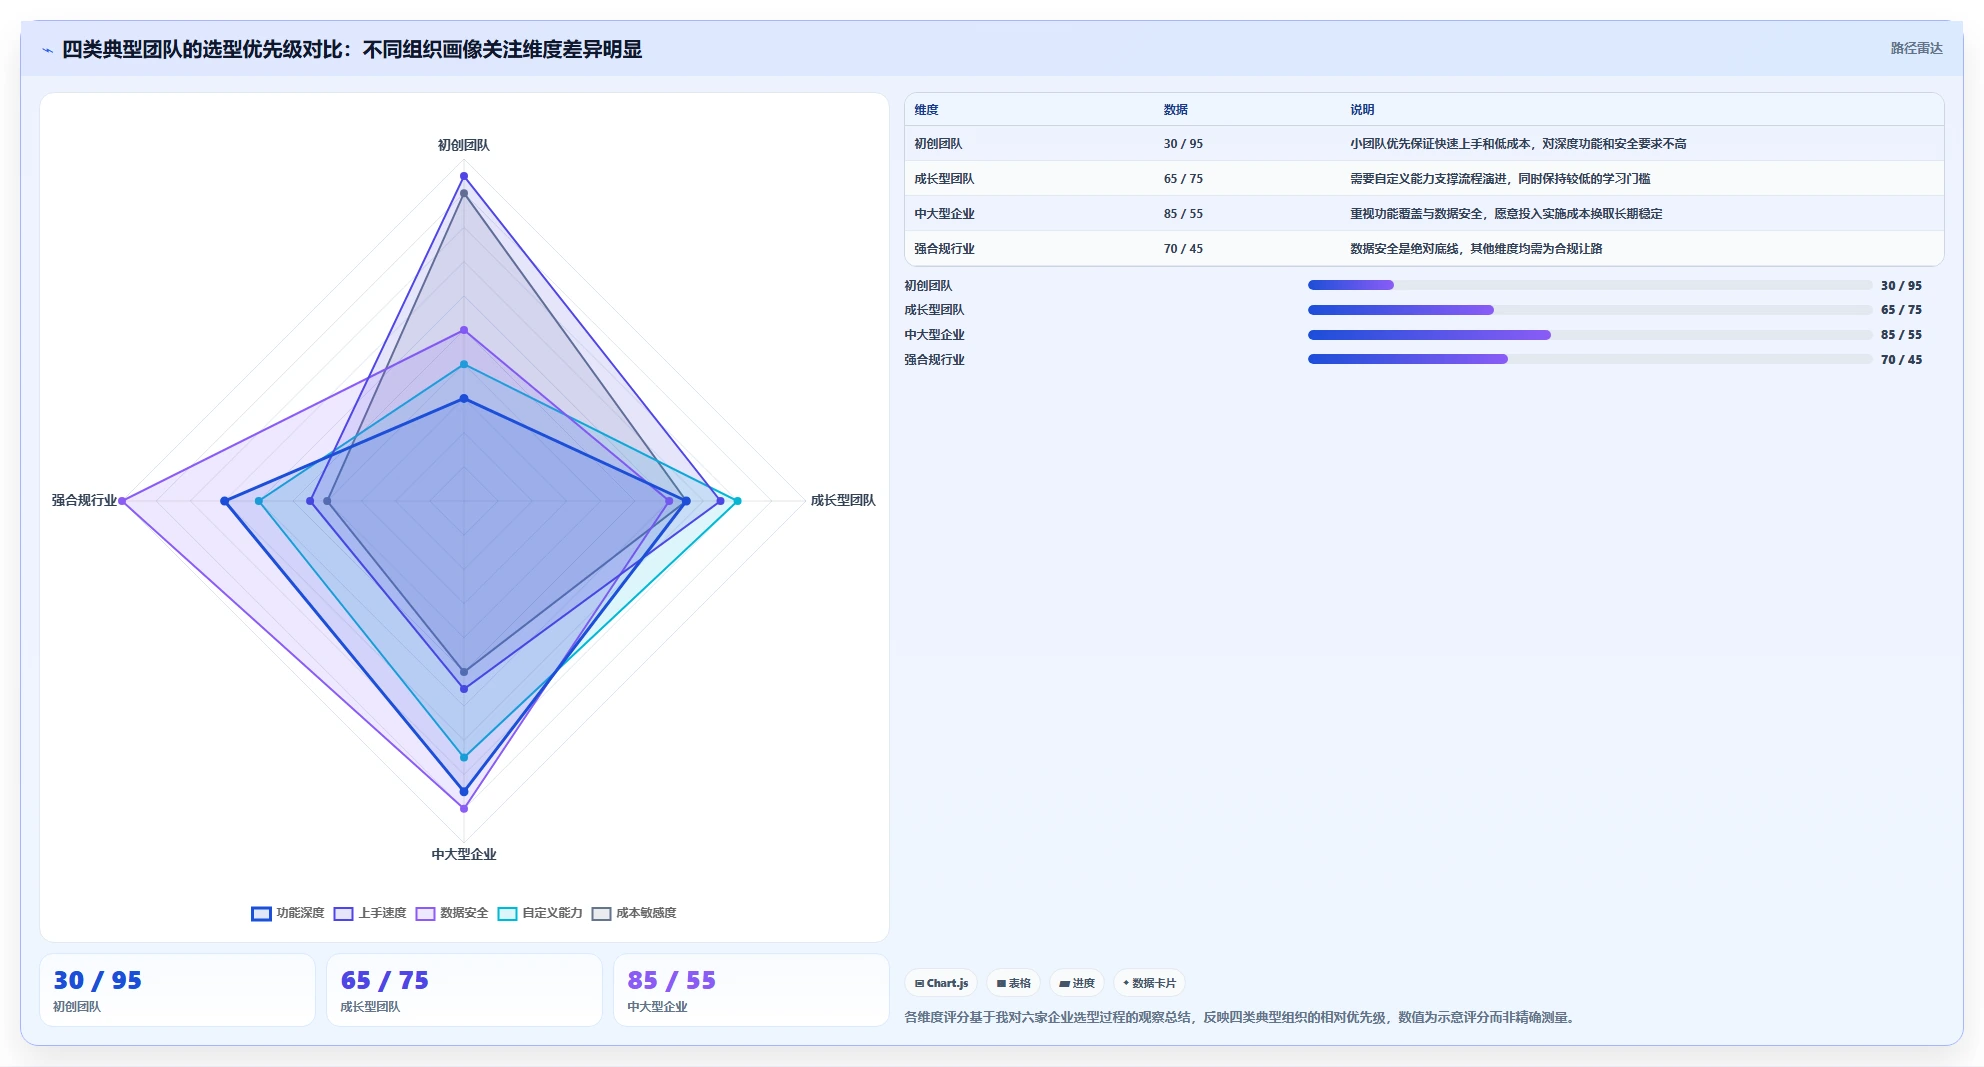Screen dimensions: 1984x1067
Task: Click the small icon before the panel title
Action: tap(47, 50)
